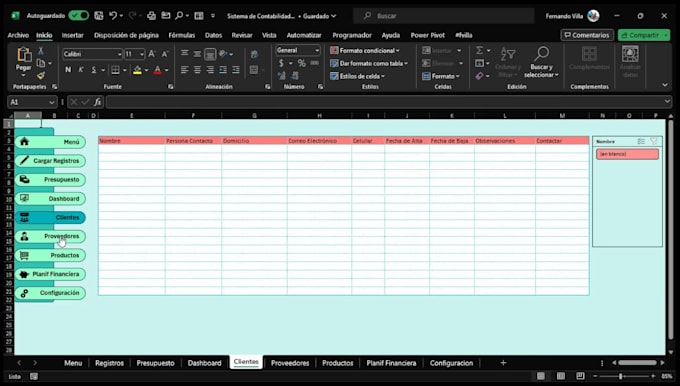Toggle italic K formatting
The width and height of the screenshot is (680, 386).
(81, 70)
